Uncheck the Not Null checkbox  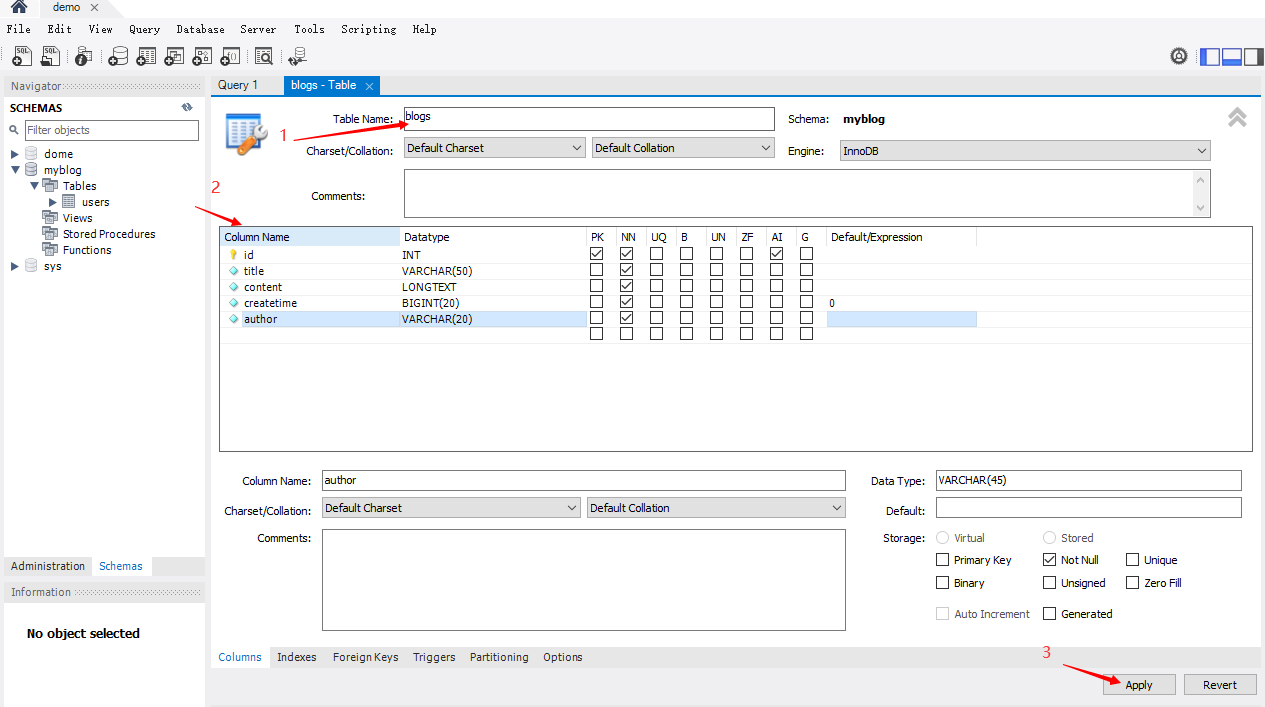[x=1050, y=560]
